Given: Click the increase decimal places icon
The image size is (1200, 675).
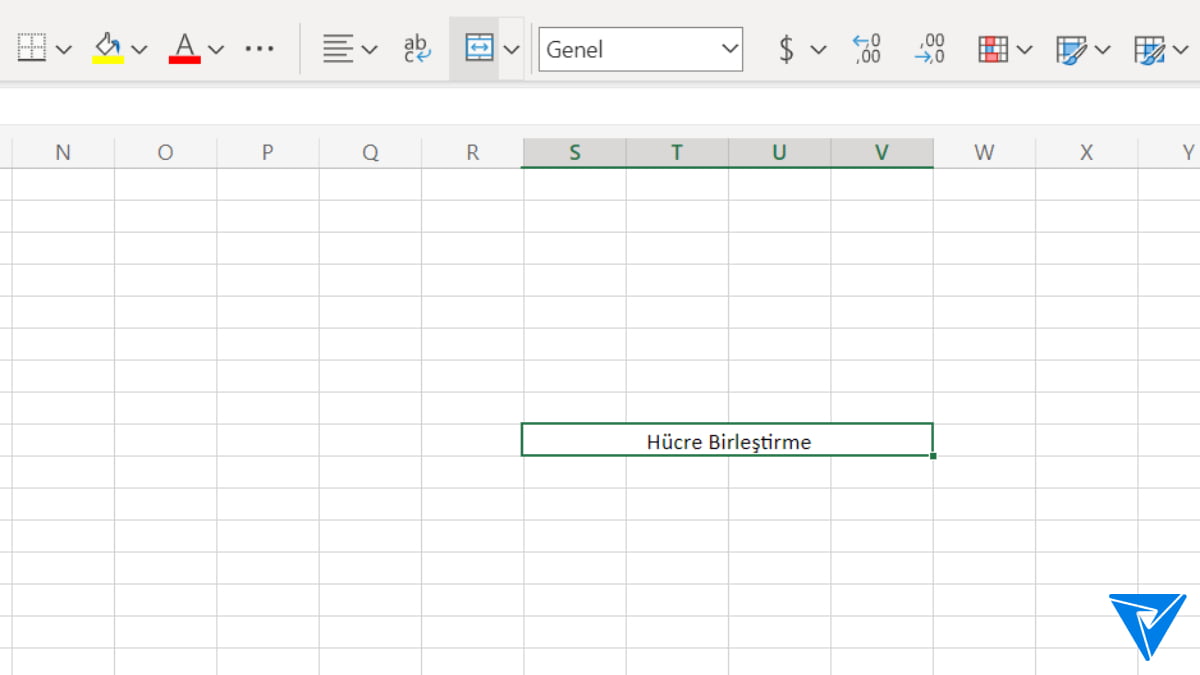Looking at the screenshot, I should [866, 48].
